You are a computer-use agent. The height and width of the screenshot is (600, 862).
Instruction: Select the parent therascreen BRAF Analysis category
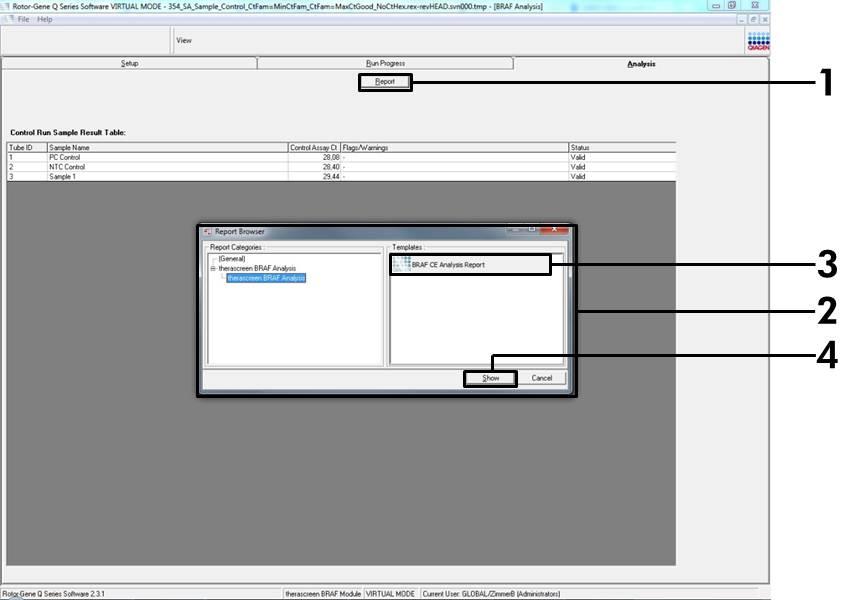pyautogui.click(x=257, y=268)
